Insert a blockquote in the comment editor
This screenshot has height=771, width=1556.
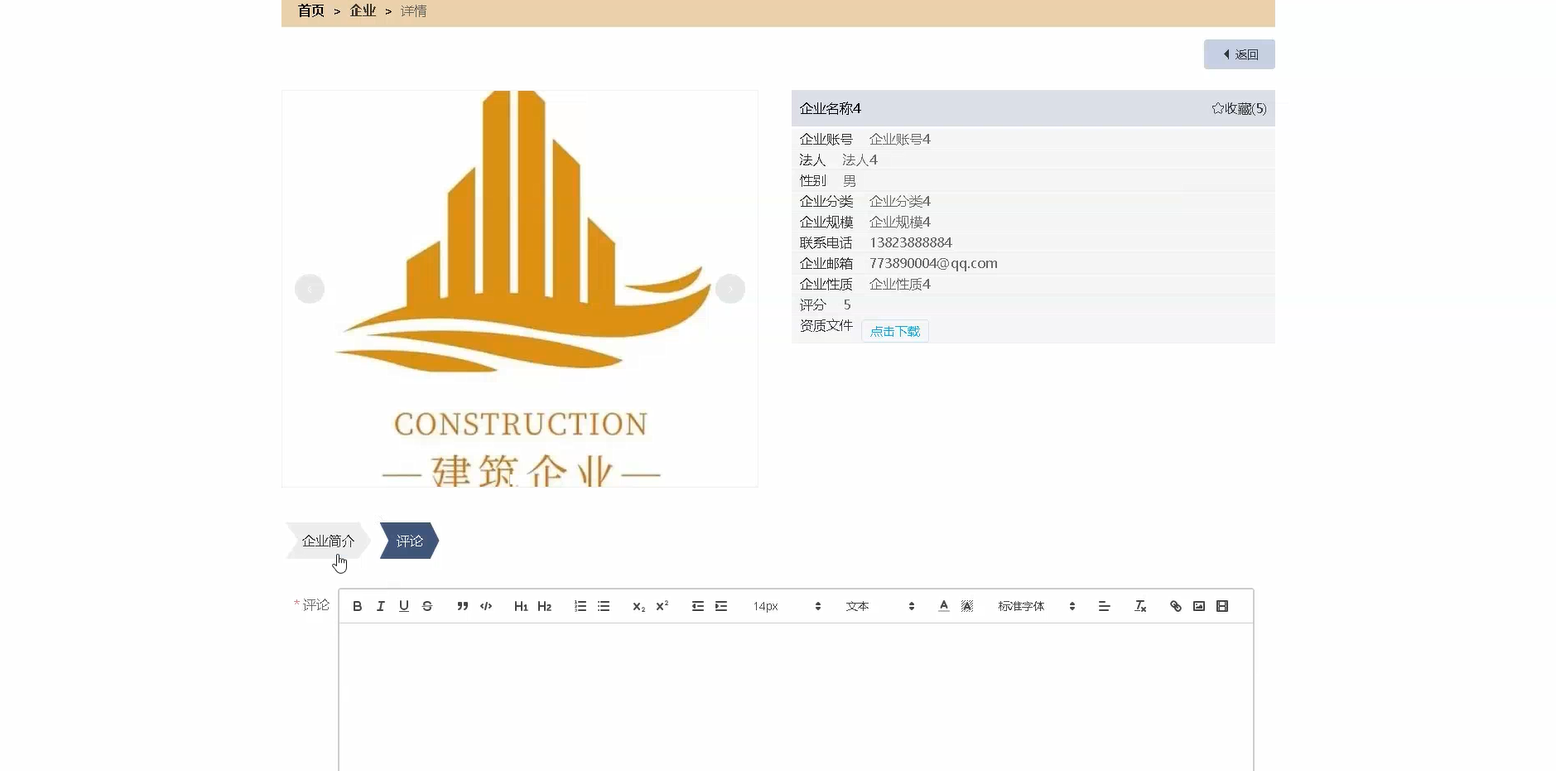pyautogui.click(x=462, y=605)
